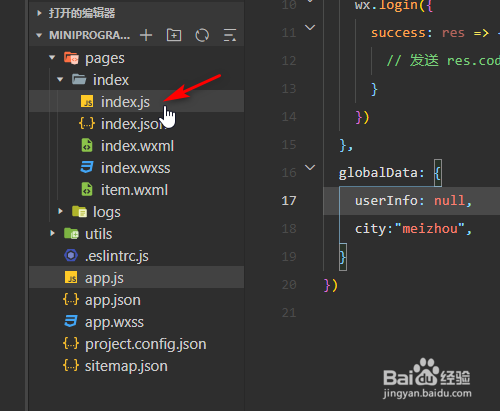Click the new file plus icon
Screen dimensions: 500x411
coord(146,35)
